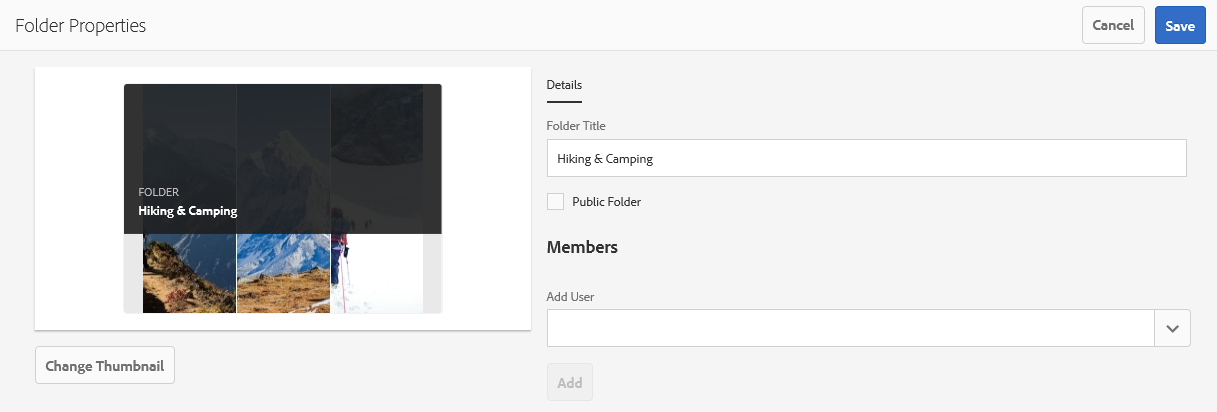Click the Hiking & Camping card title
1217x412 pixels.
tap(187, 211)
